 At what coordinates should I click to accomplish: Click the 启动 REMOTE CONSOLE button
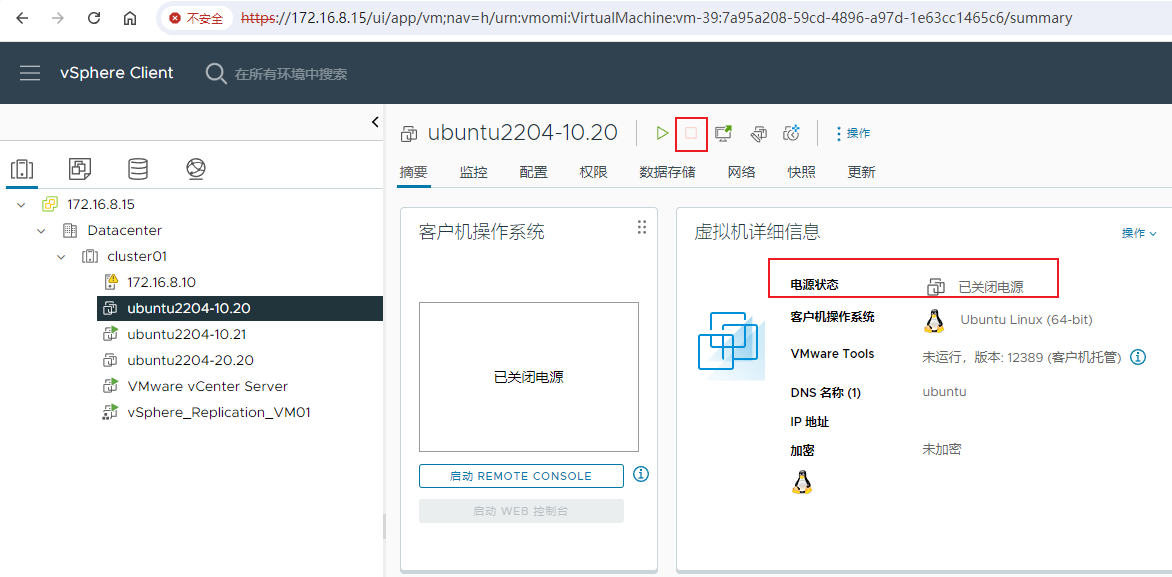tap(521, 476)
